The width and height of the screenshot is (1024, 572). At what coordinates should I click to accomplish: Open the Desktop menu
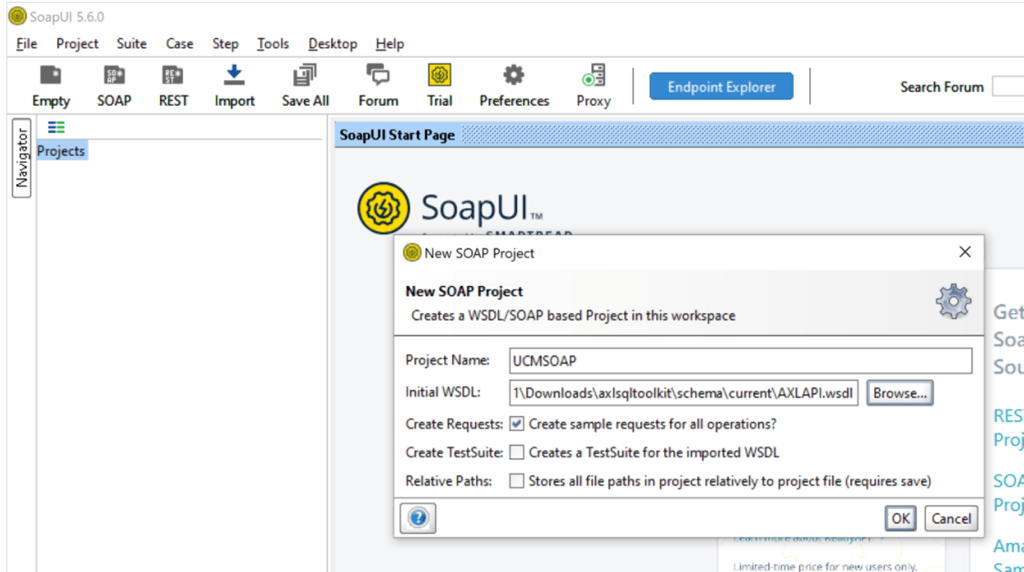pos(332,44)
